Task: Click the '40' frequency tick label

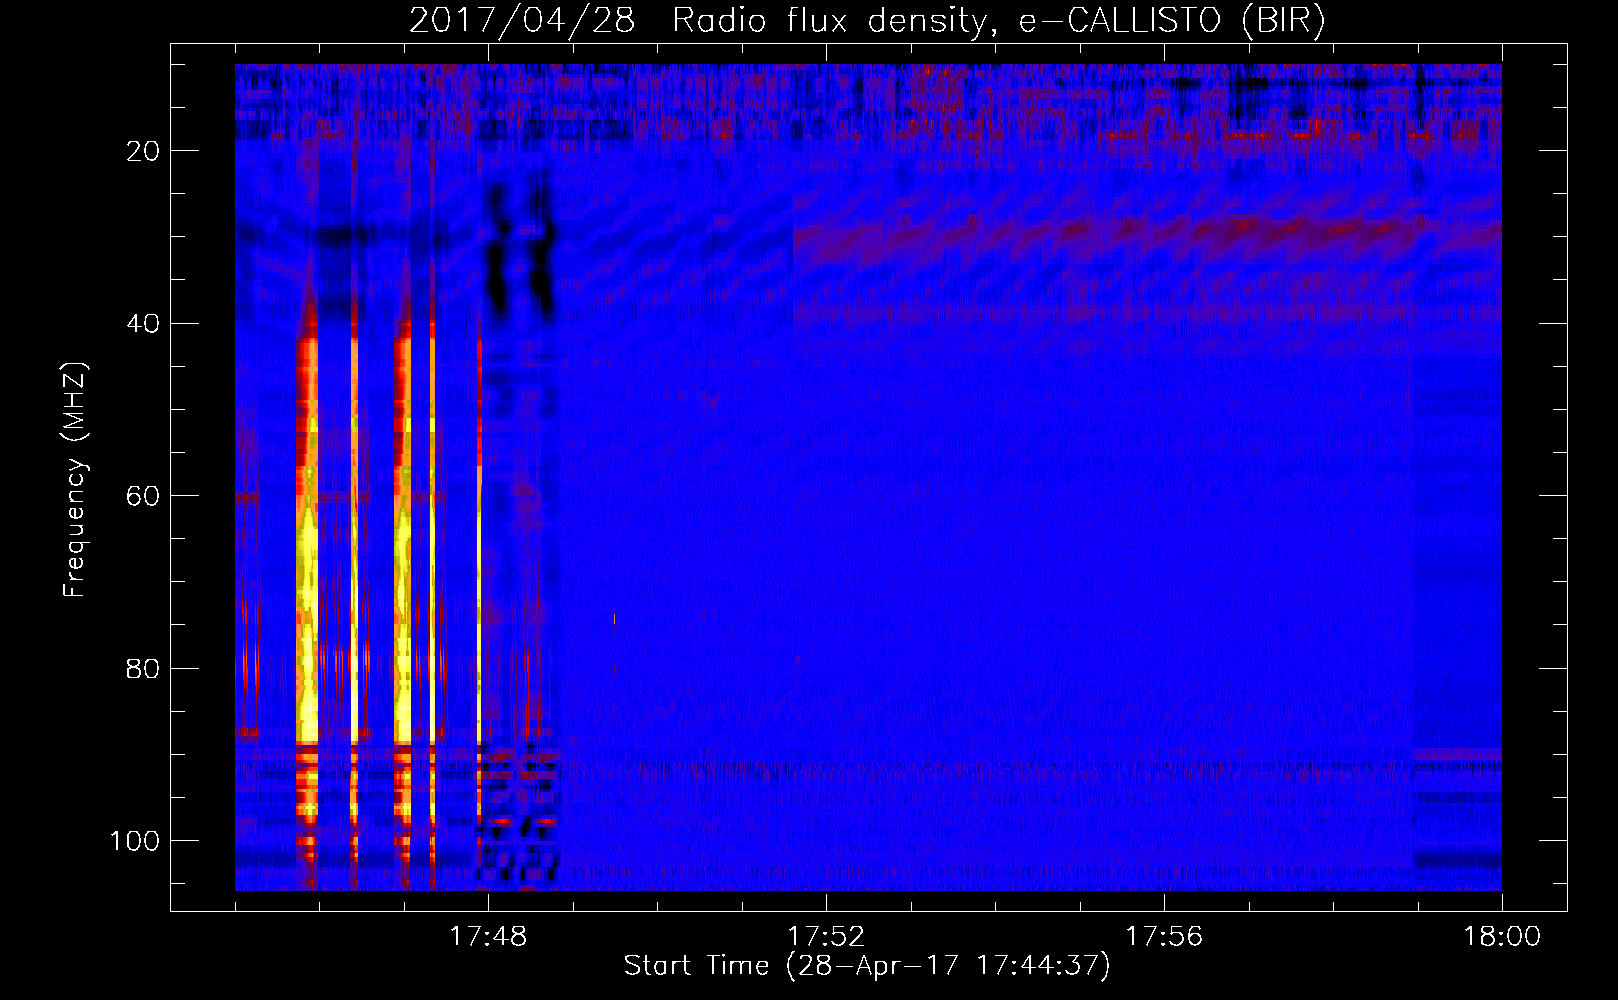Action: pos(144,324)
